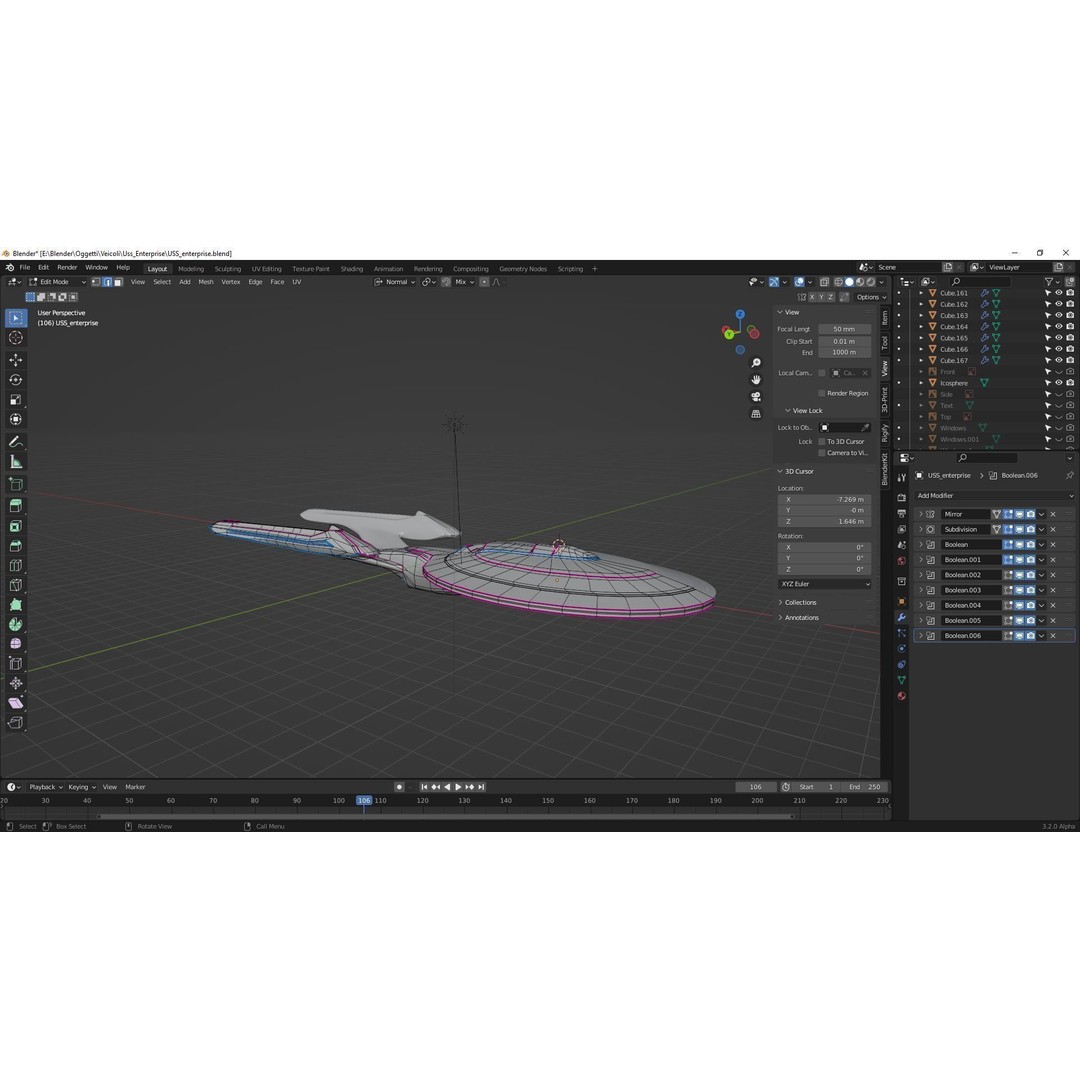Open the Marker menu in timeline
The image size is (1080, 1080).
point(135,787)
